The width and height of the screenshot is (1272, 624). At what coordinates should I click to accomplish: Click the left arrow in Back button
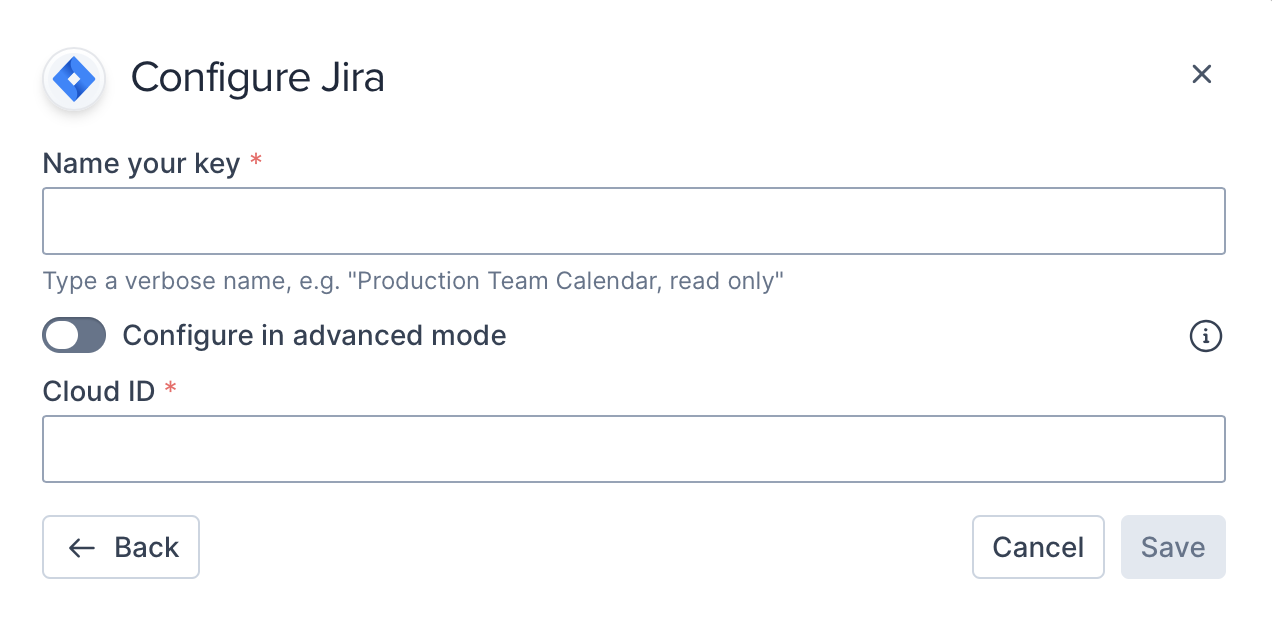pos(82,548)
